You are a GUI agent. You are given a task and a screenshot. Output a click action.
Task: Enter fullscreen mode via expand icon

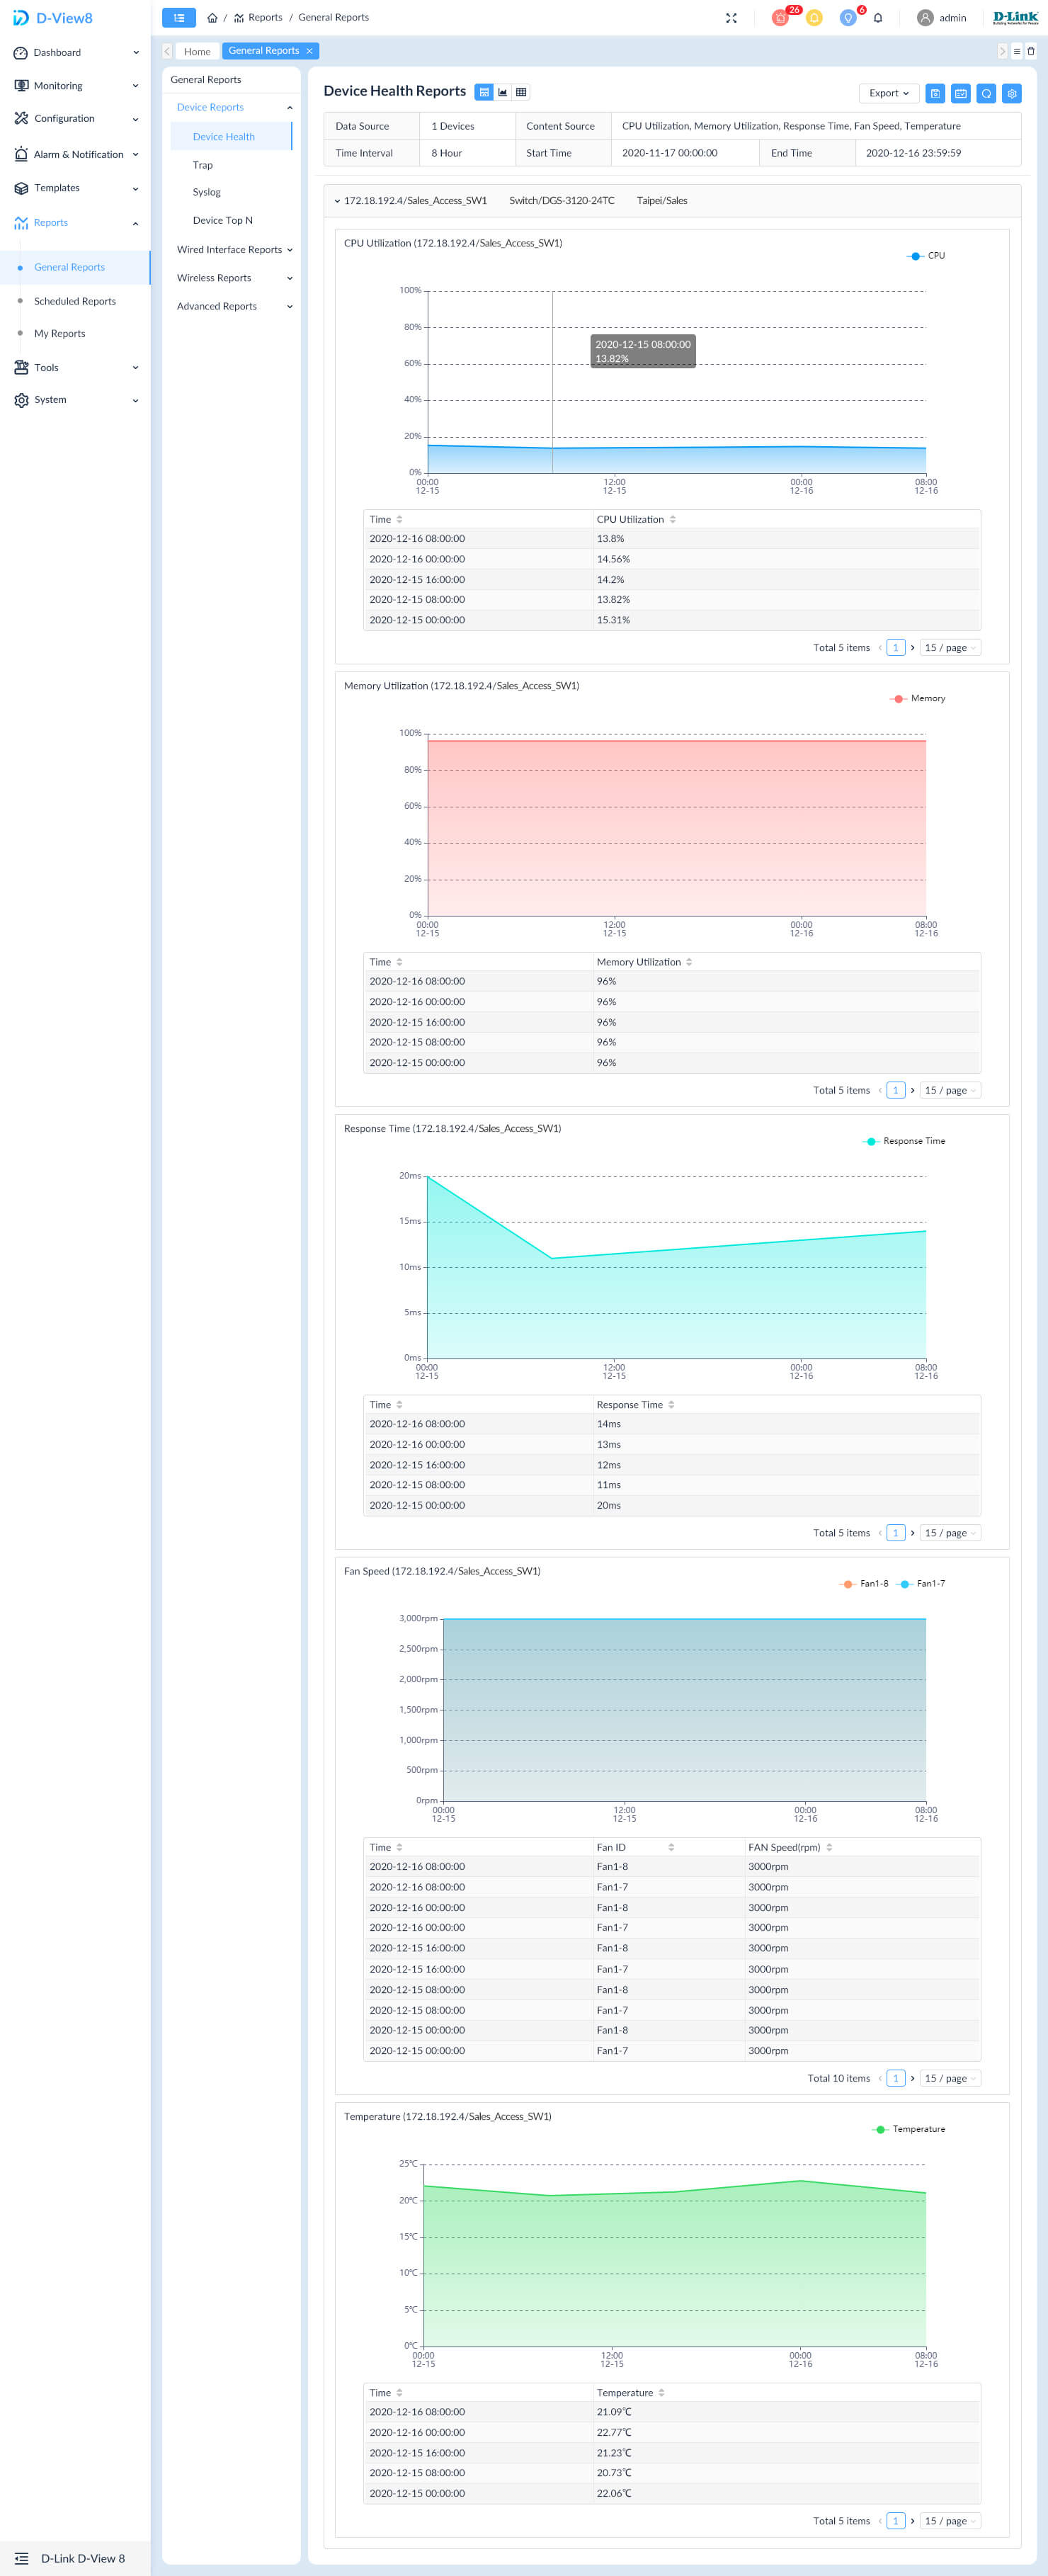731,18
